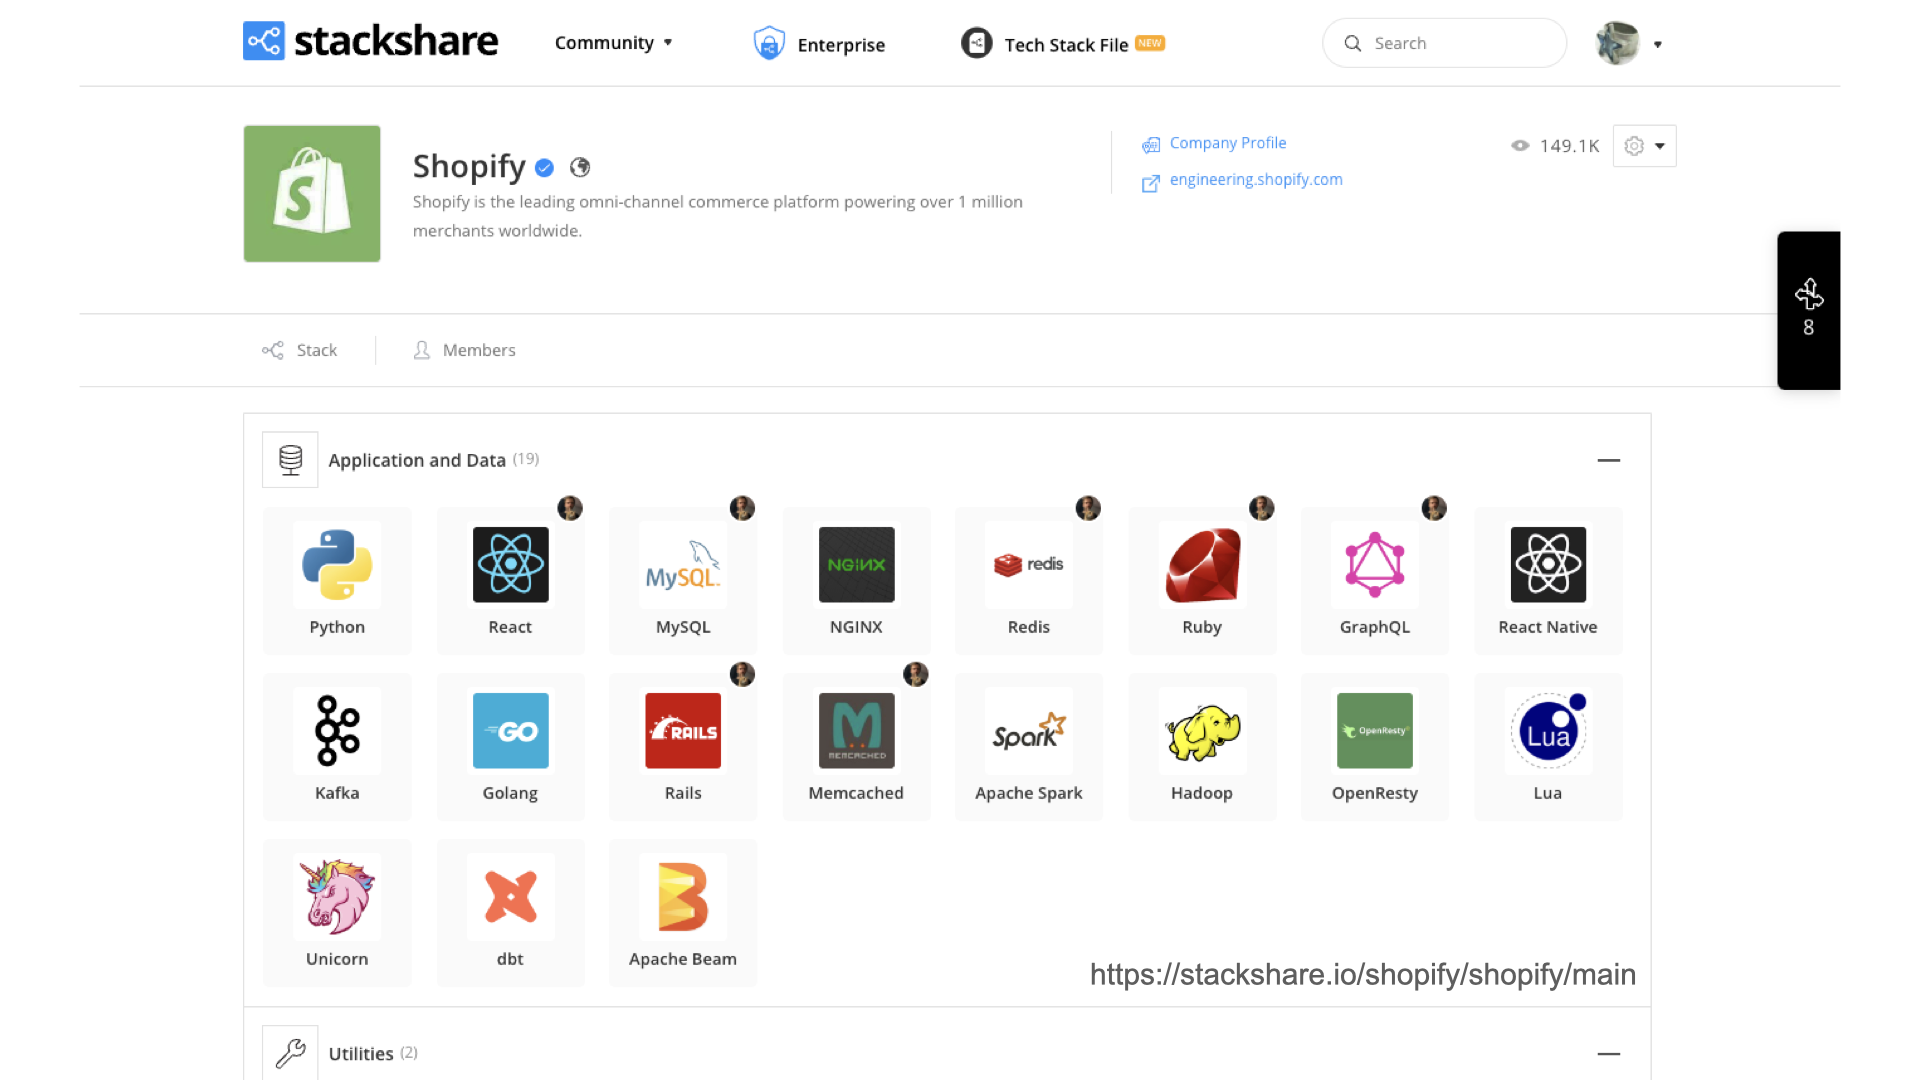The image size is (1920, 1080).
Task: Open the Company Profile link
Action: (x=1227, y=143)
